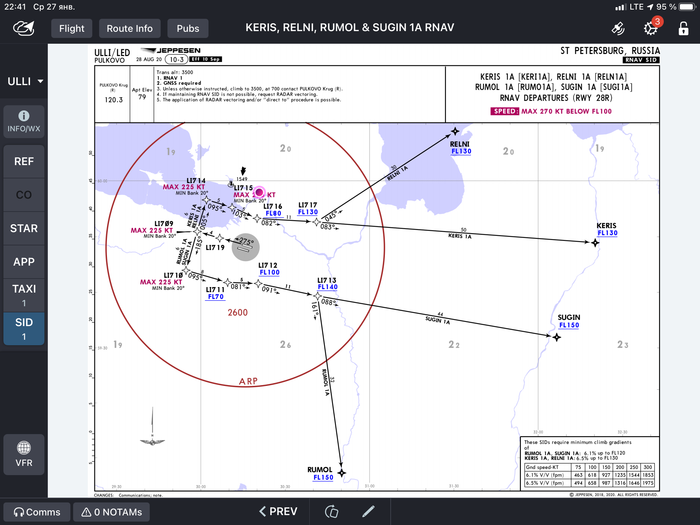Tap the gray airport runway symbol
The height and width of the screenshot is (525, 700).
pyautogui.click(x=246, y=247)
